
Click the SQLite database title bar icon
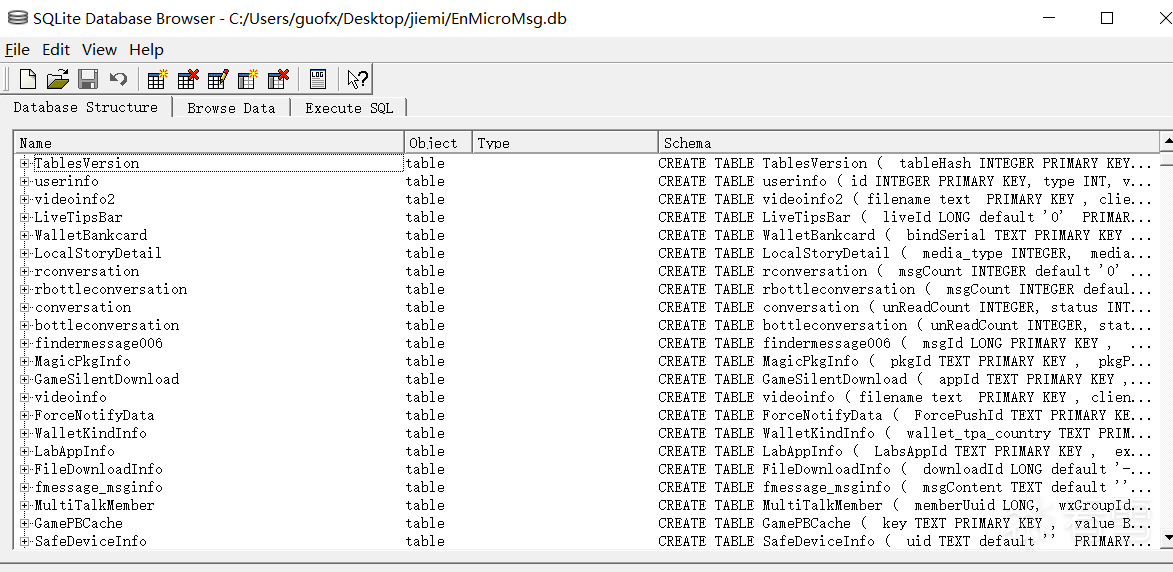16,19
